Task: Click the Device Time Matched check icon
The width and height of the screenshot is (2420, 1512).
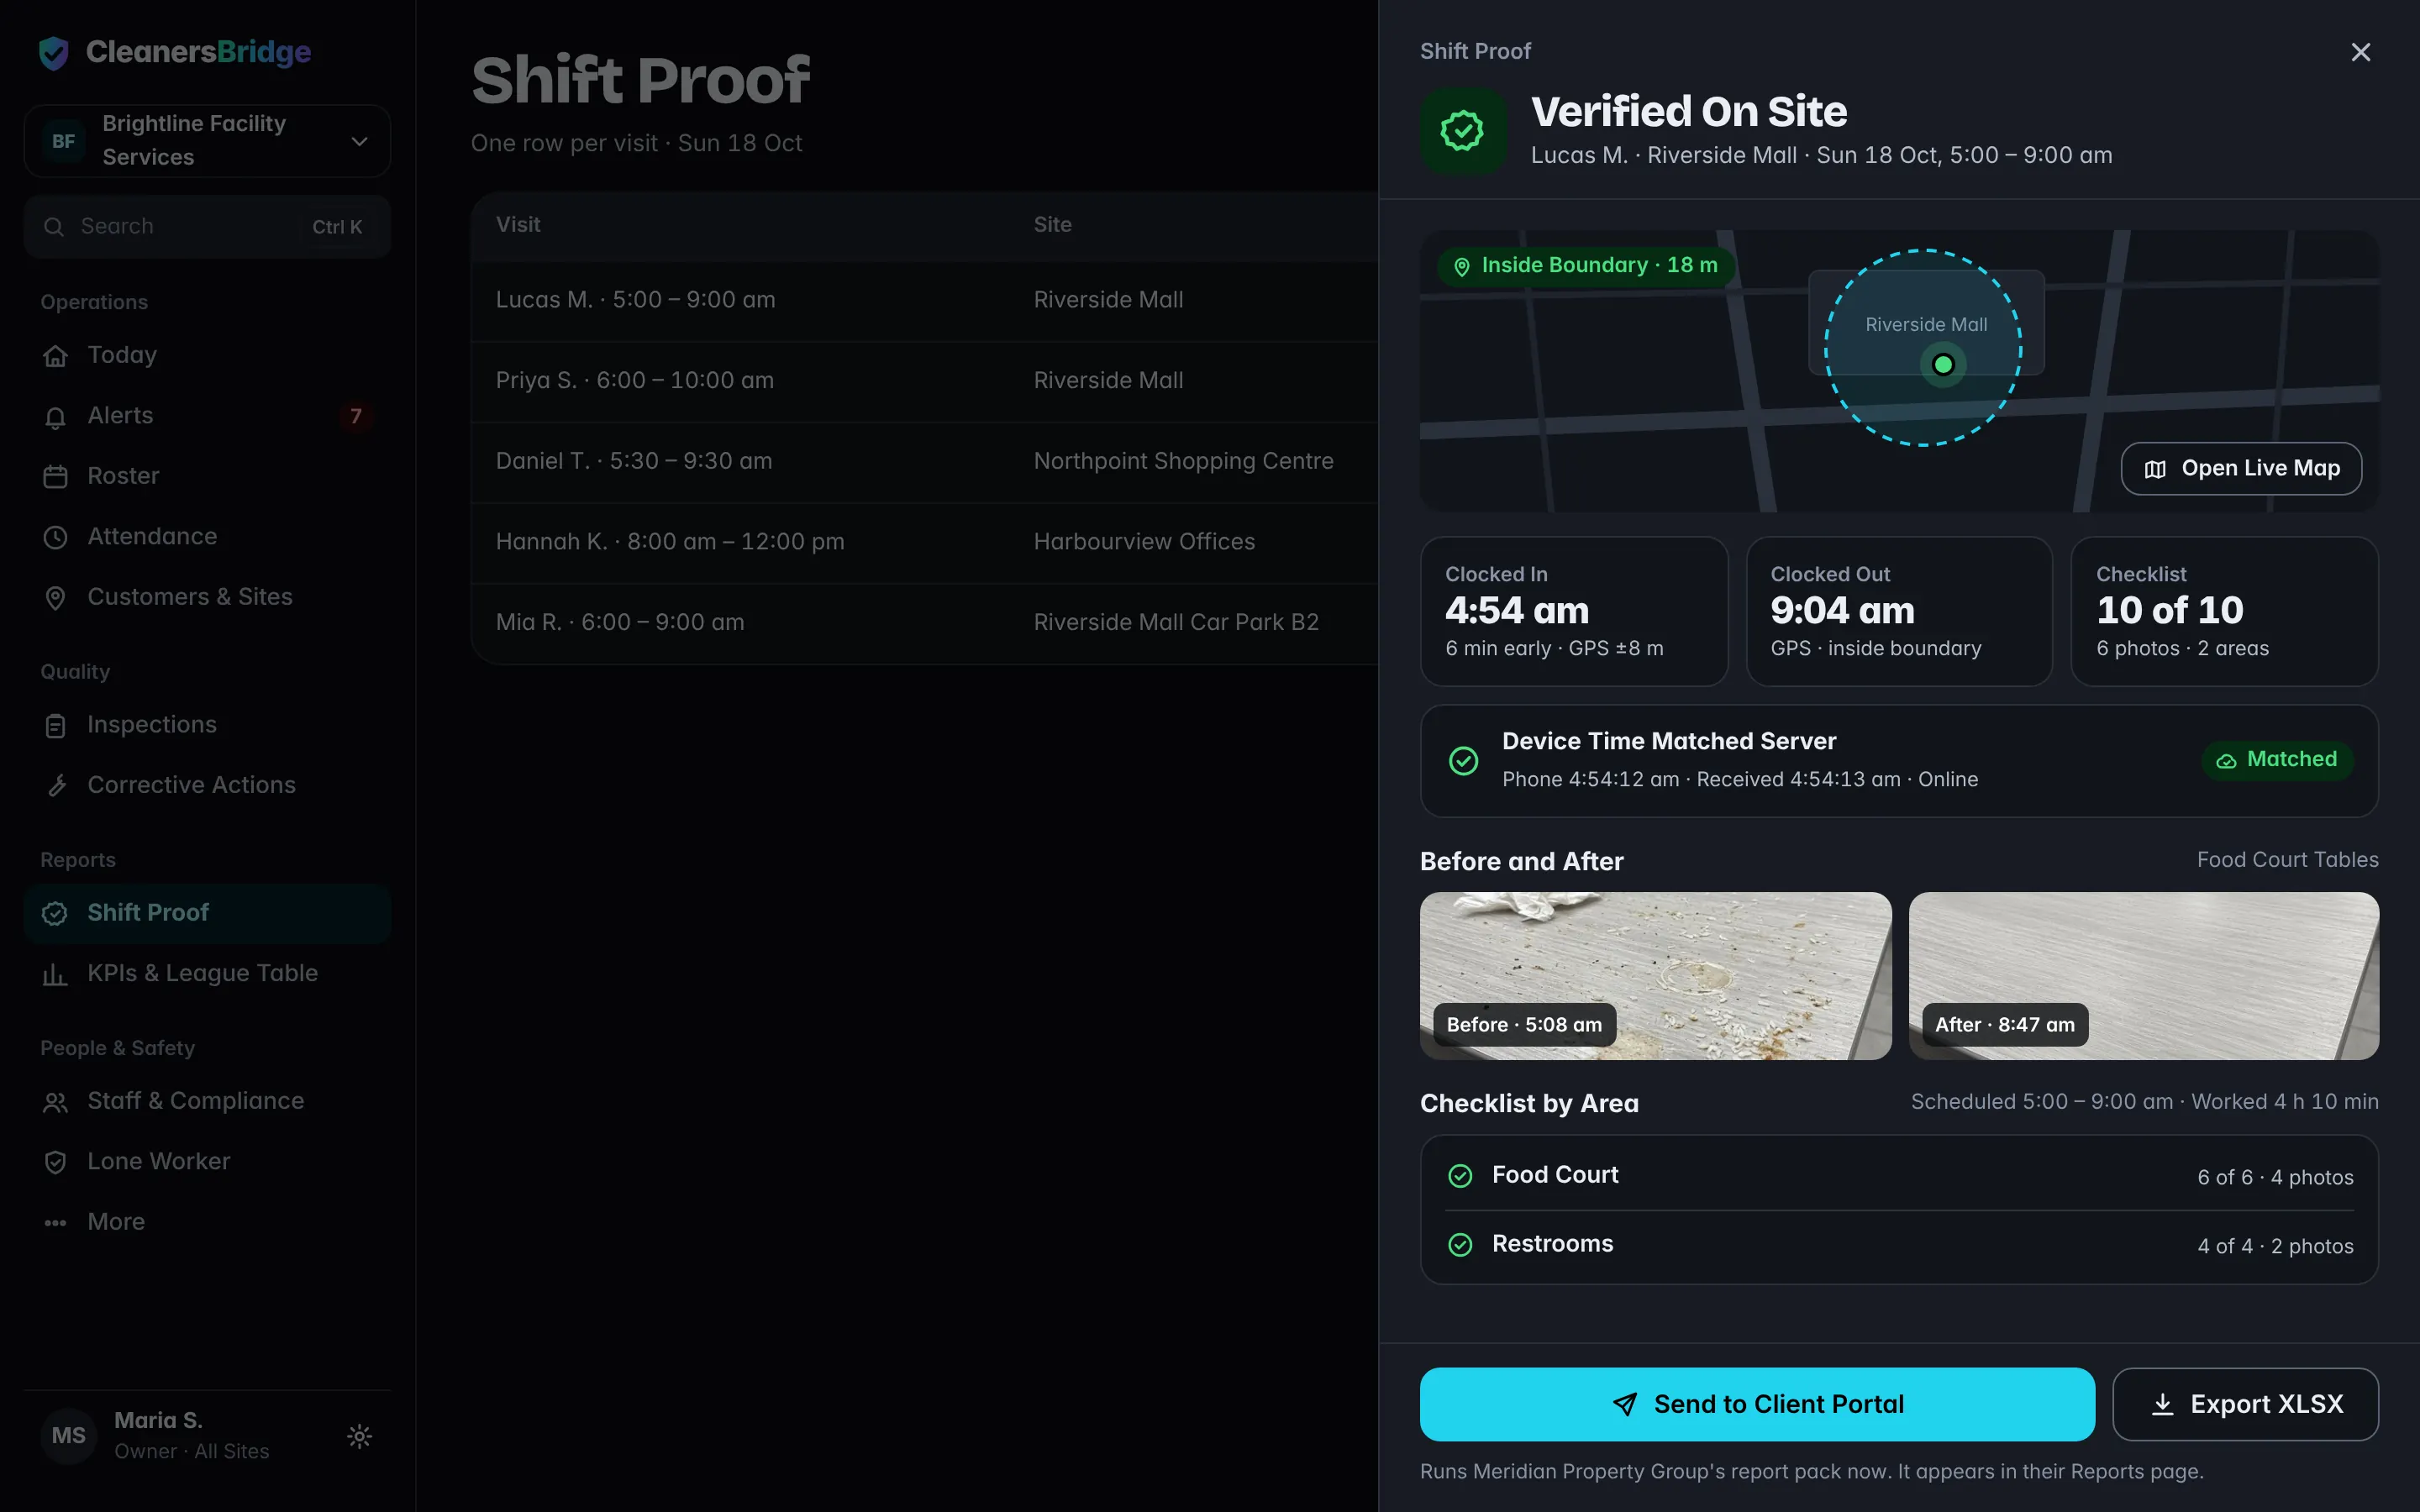Action: [1463, 761]
